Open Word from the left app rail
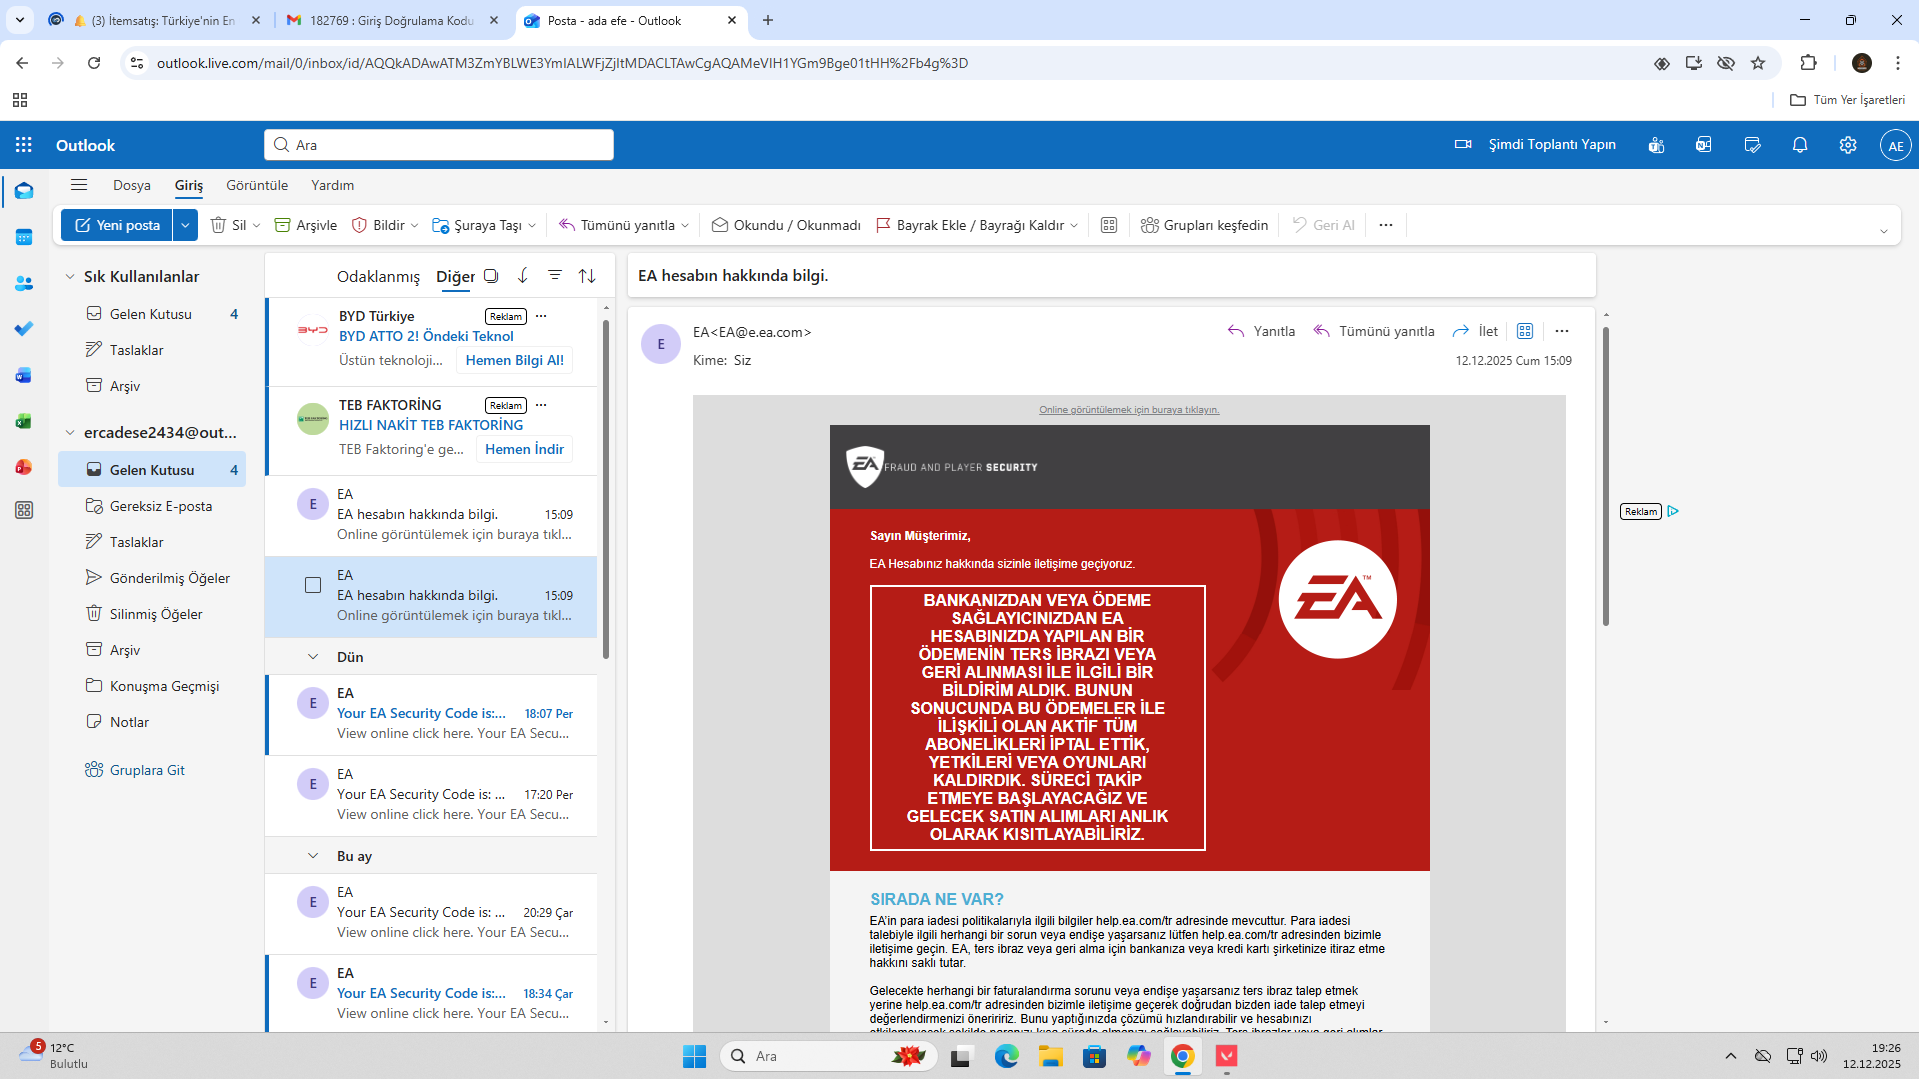This screenshot has width=1919, height=1079. point(24,375)
